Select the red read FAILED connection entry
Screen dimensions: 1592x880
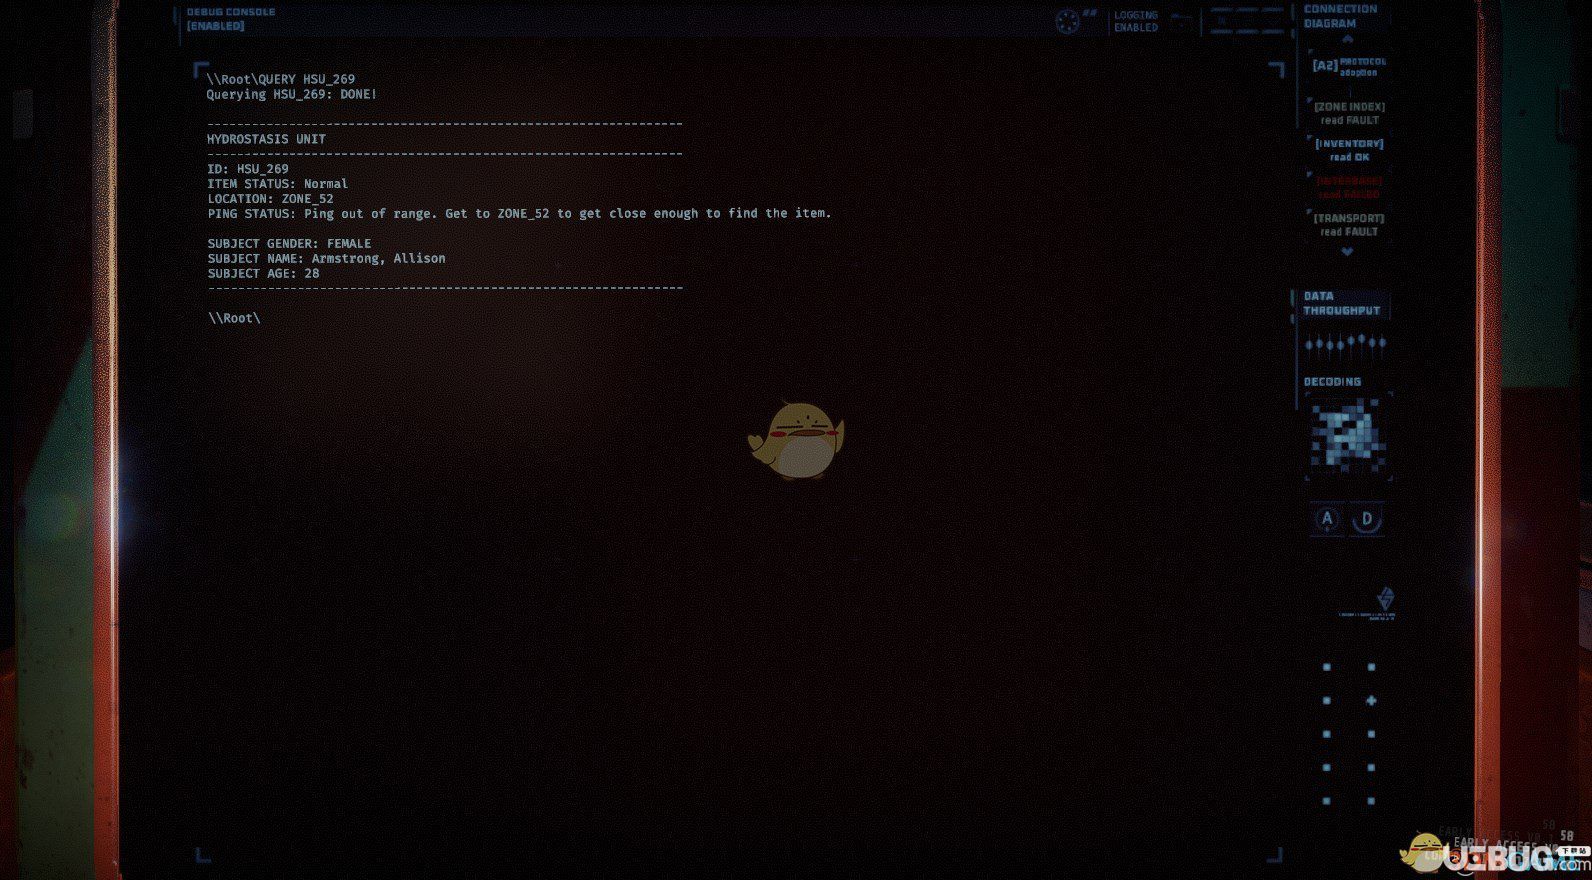coord(1349,187)
